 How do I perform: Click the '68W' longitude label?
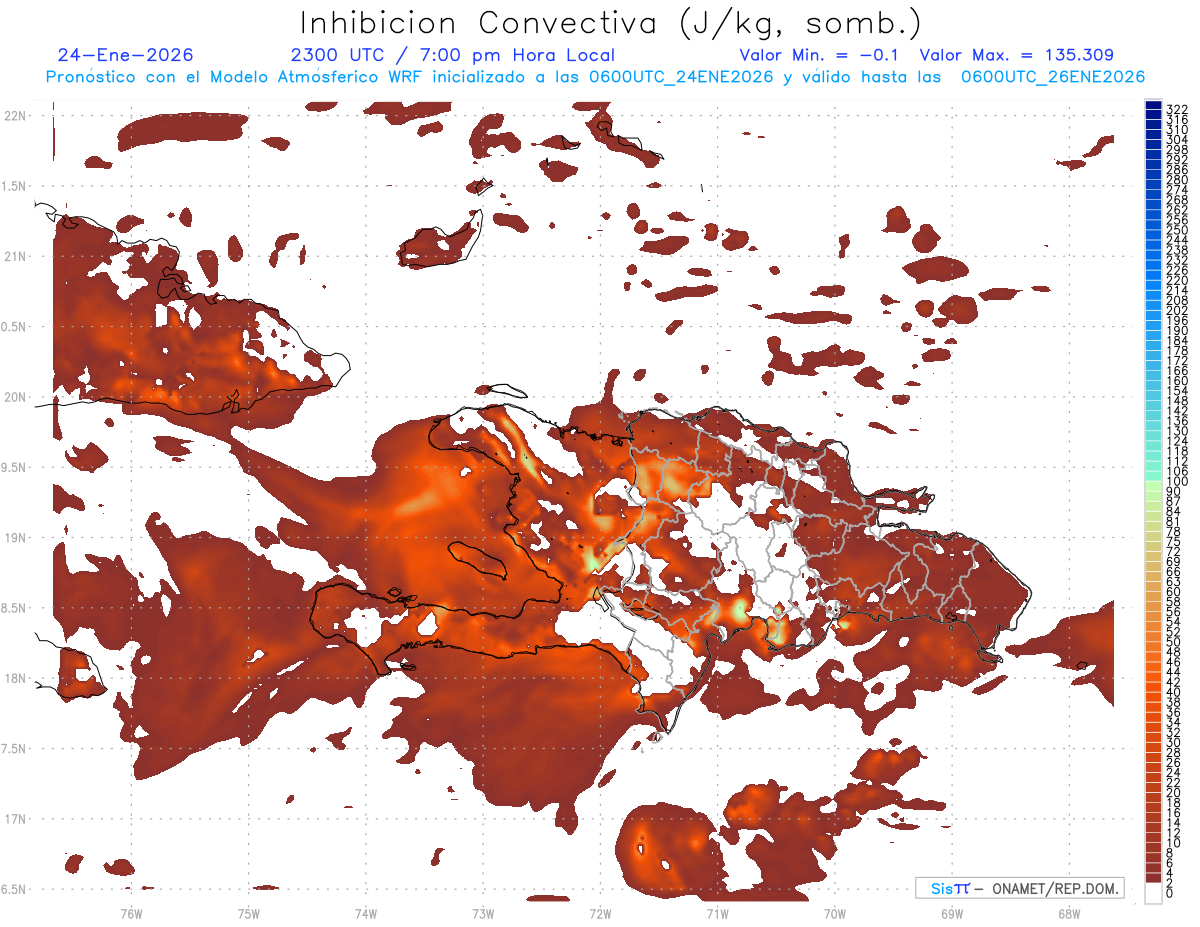click(1069, 913)
